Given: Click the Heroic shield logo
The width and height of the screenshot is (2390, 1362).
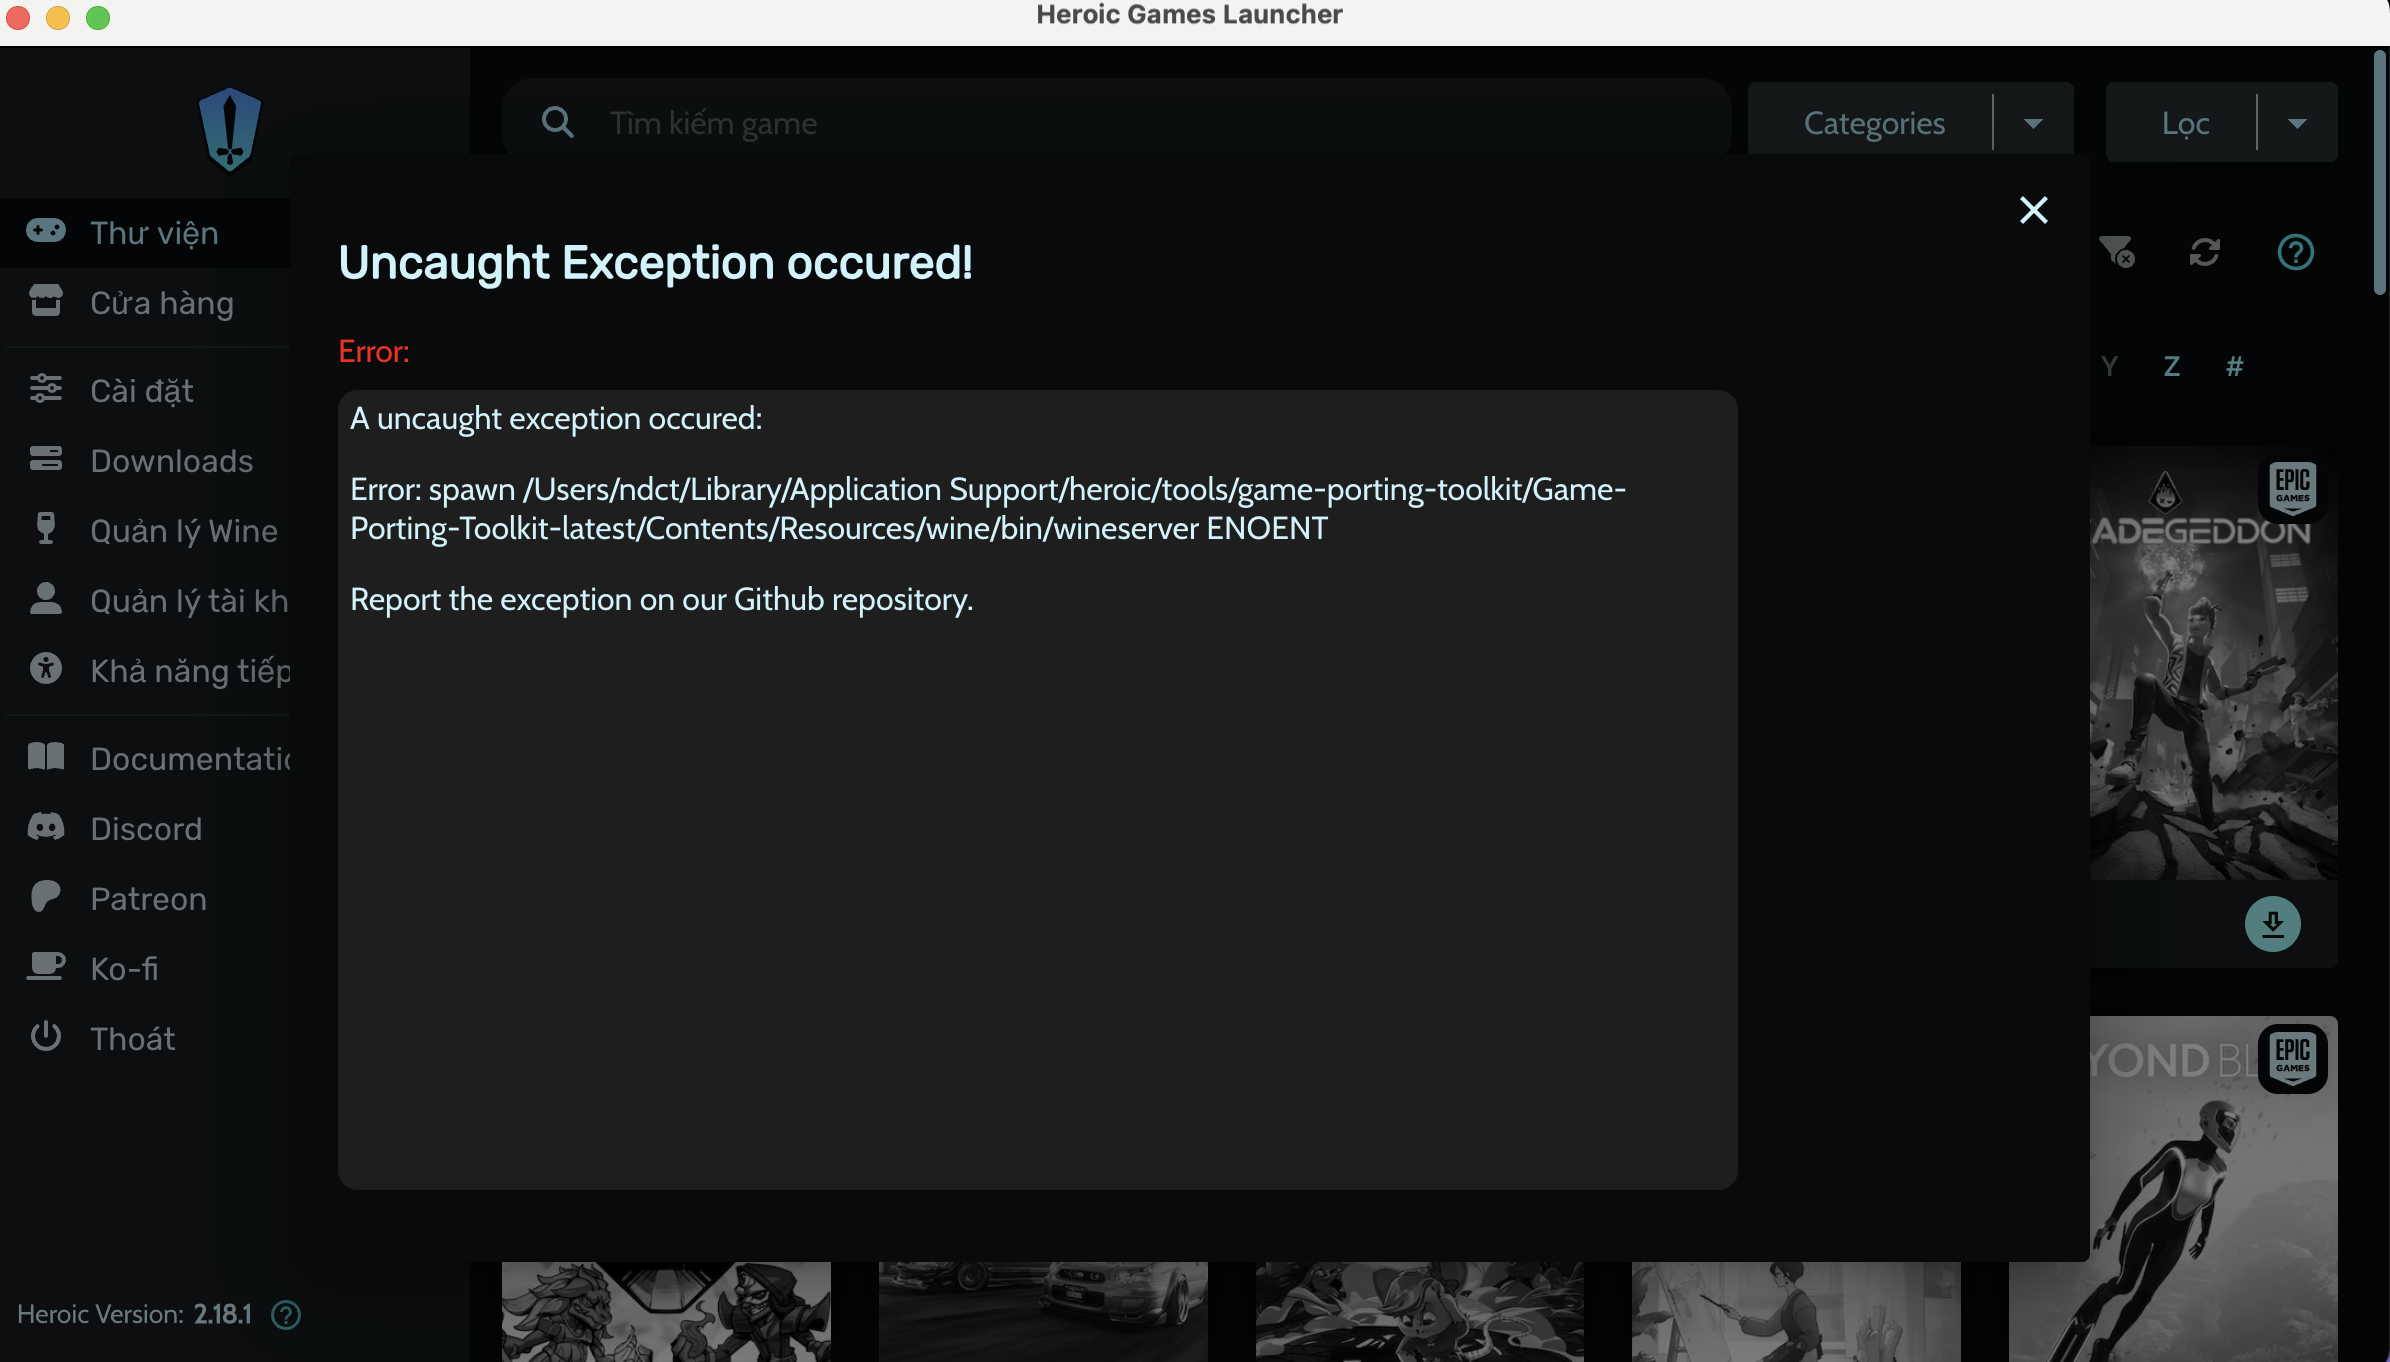Looking at the screenshot, I should pos(230,129).
